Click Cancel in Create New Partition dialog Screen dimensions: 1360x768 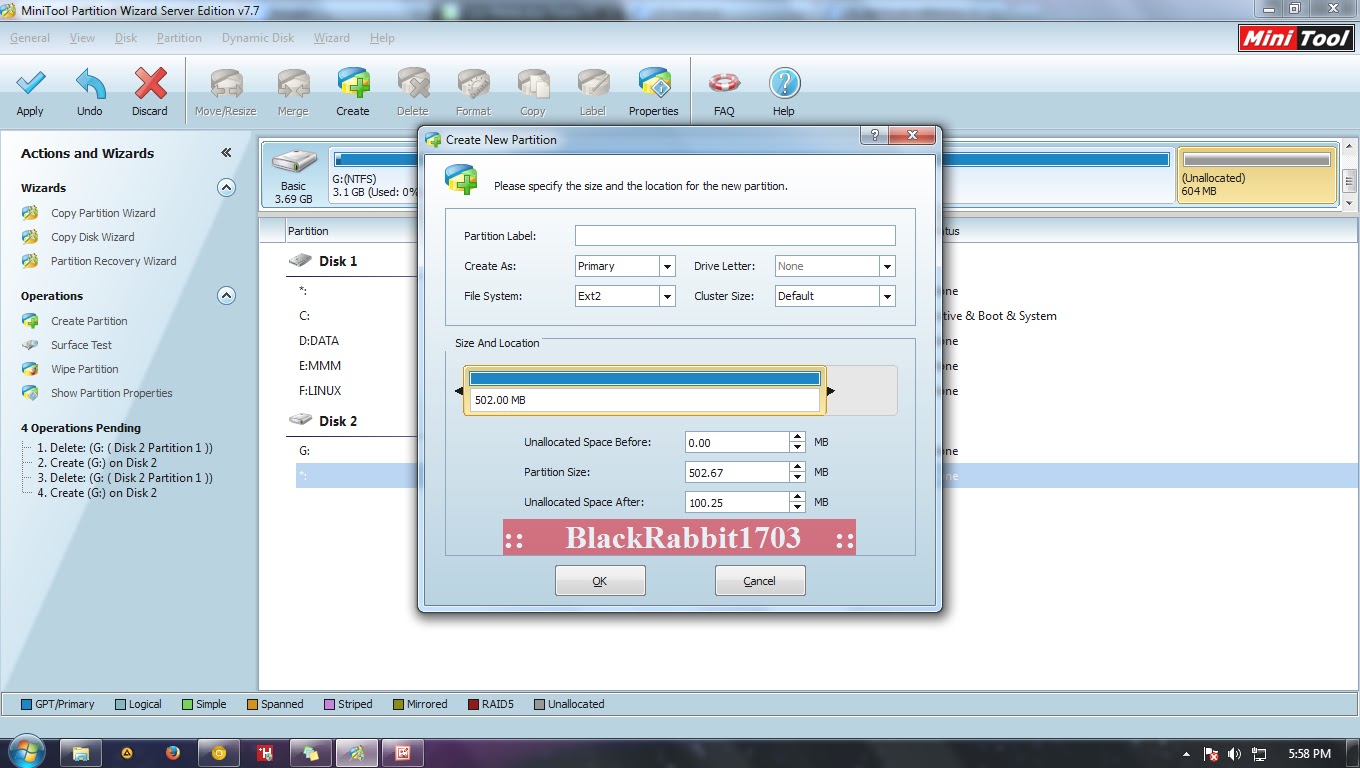coord(760,581)
